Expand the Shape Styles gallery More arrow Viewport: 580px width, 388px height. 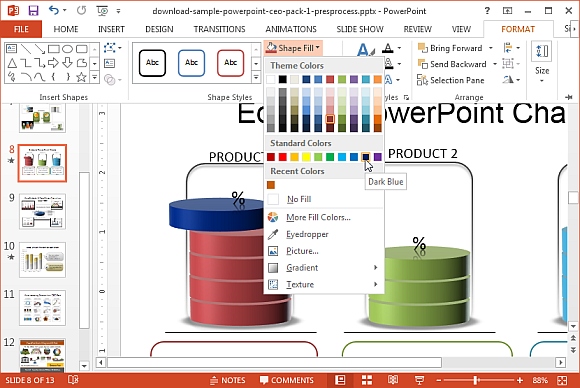[256, 77]
